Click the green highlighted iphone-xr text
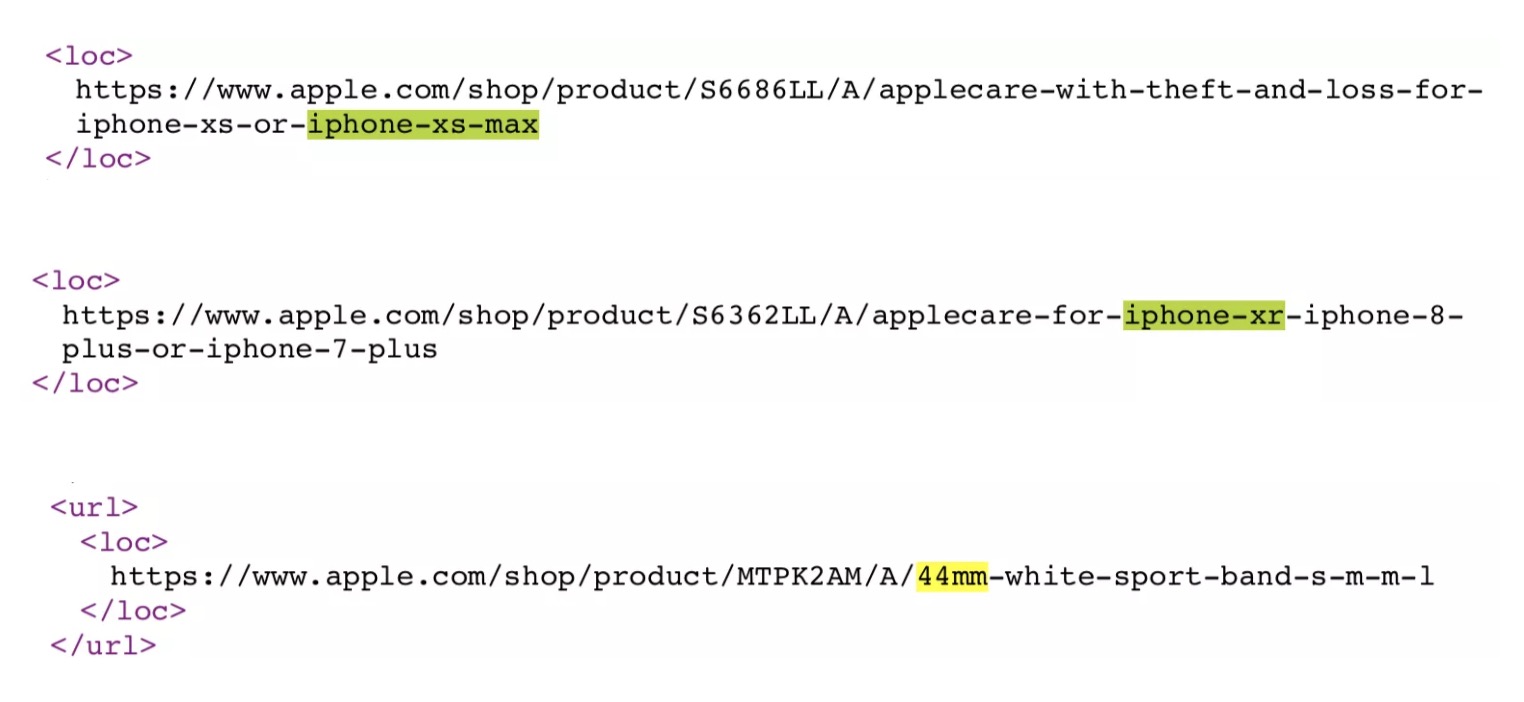This screenshot has width=1524, height=702. [x=1202, y=316]
